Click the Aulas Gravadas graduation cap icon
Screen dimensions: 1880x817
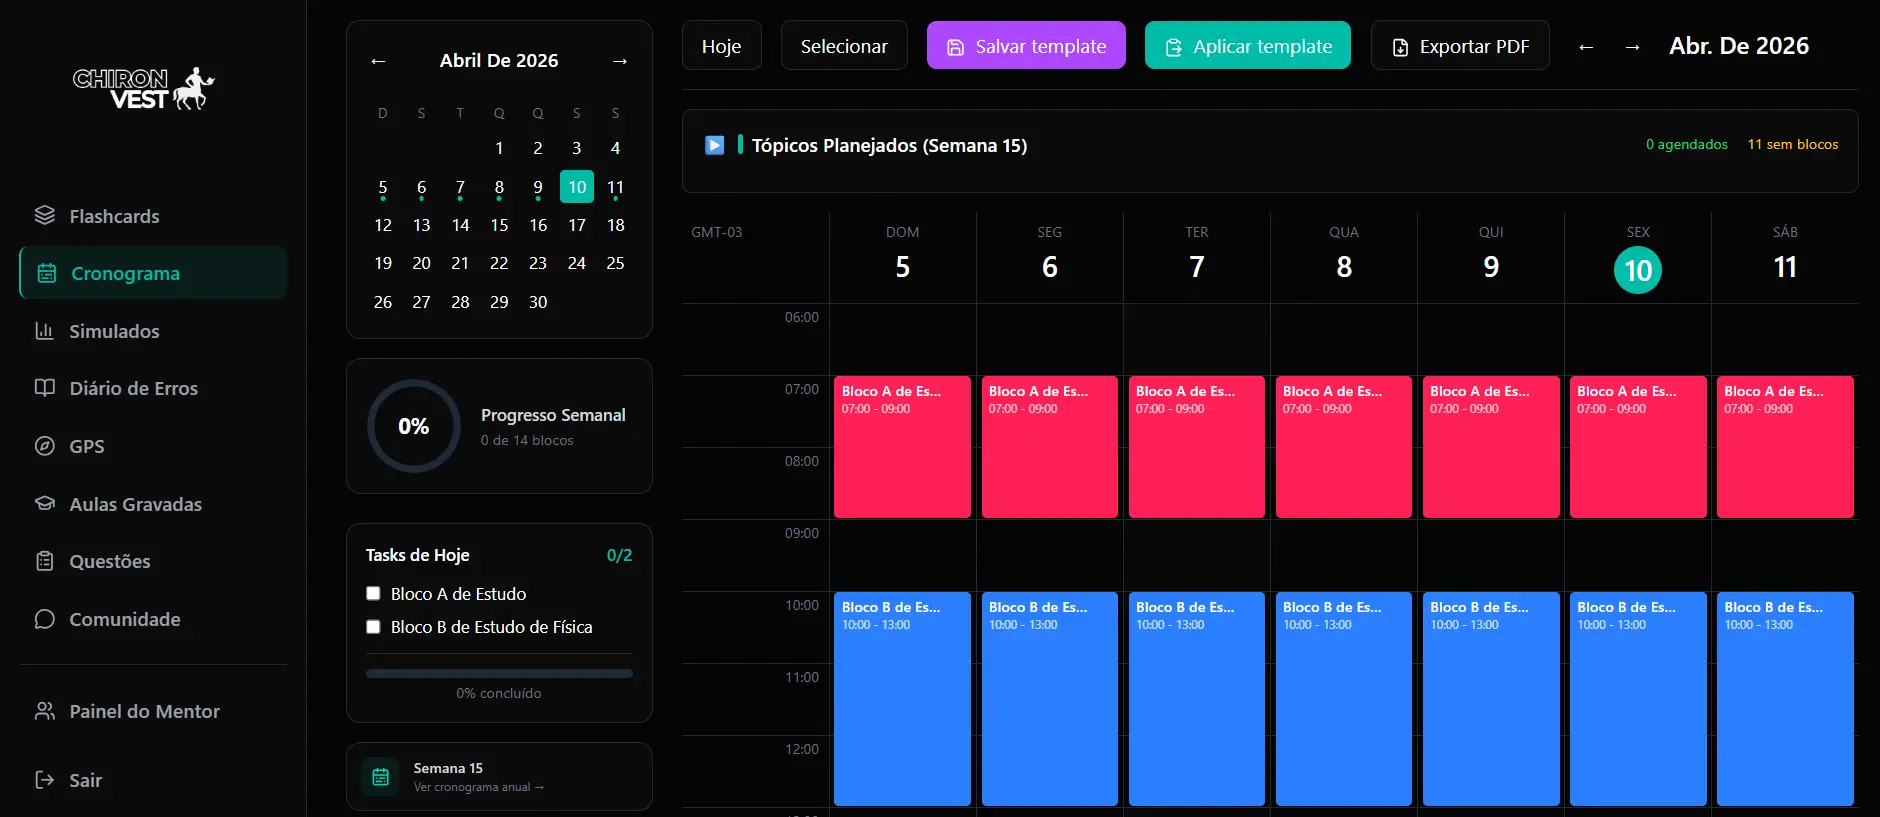[x=45, y=503]
